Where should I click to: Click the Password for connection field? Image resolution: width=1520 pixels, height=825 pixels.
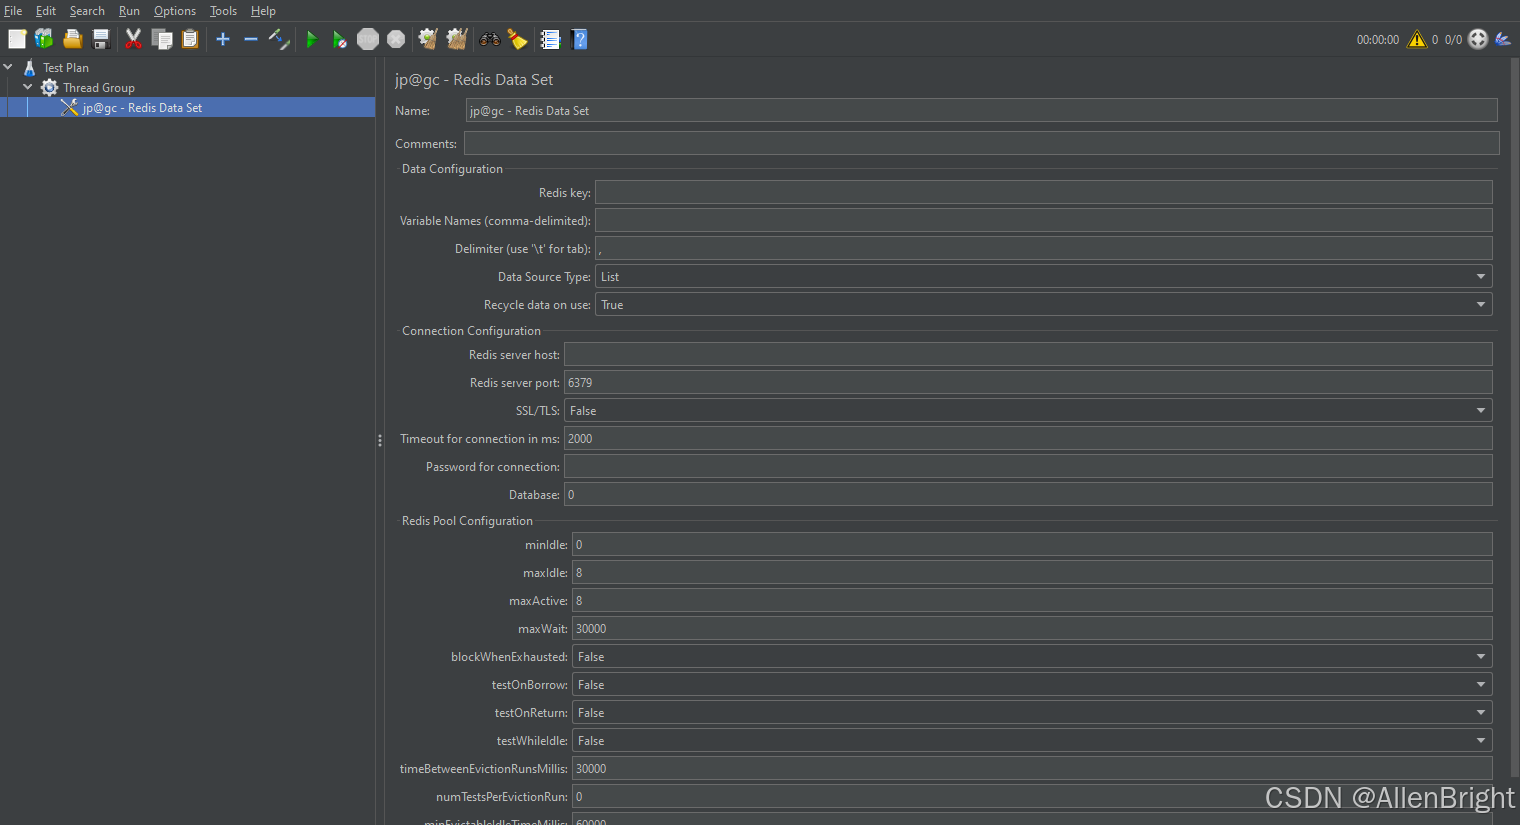(x=1028, y=467)
